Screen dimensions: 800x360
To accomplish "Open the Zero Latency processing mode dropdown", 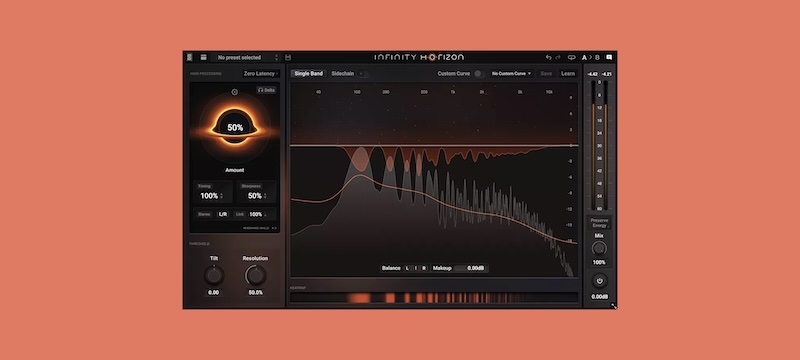I will pos(261,73).
